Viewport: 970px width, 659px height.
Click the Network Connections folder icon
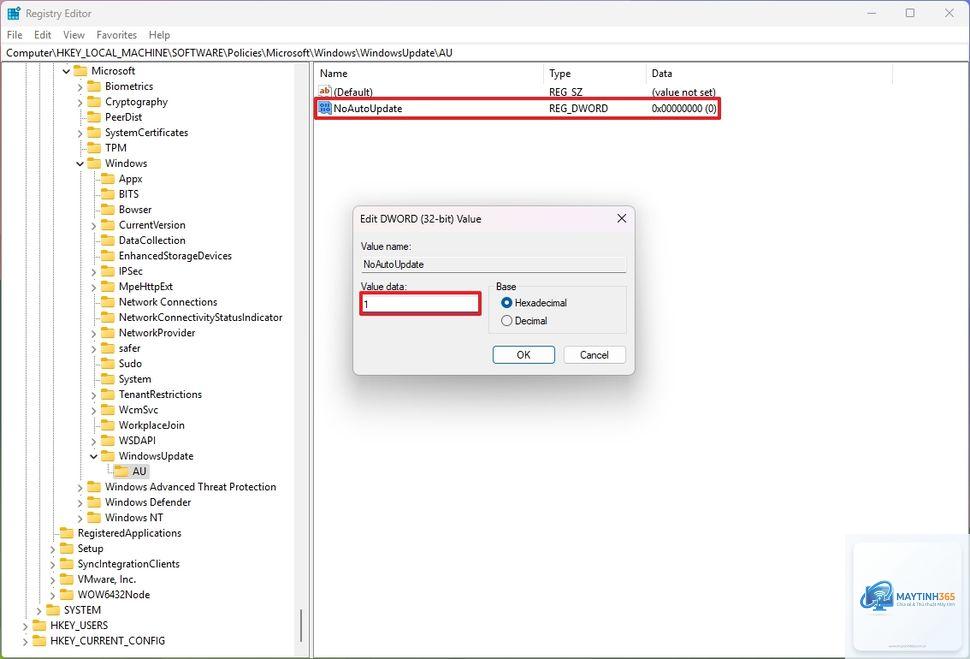coord(108,302)
